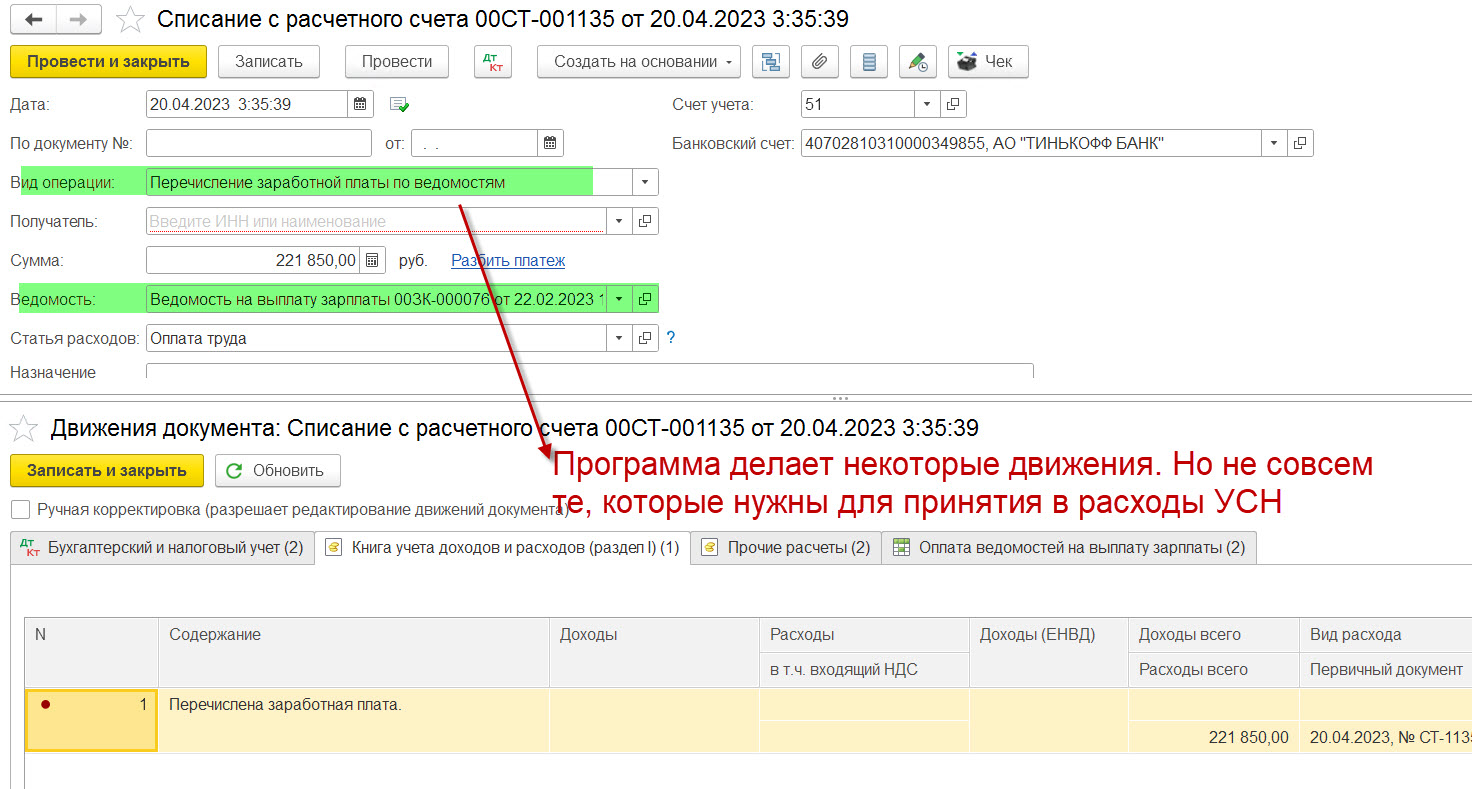Screen dimensions: 1472x789
Task: Open calendar picker for Дата field
Action: pos(361,104)
